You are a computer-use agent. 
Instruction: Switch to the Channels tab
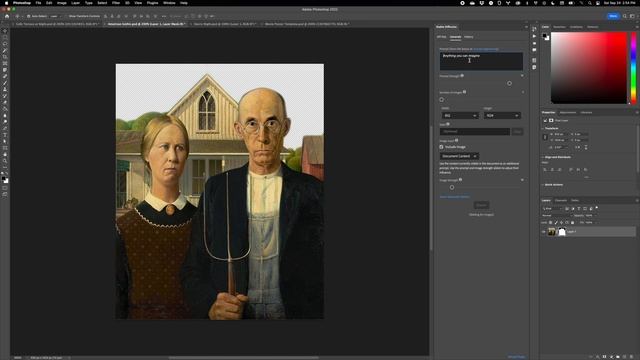[561, 200]
